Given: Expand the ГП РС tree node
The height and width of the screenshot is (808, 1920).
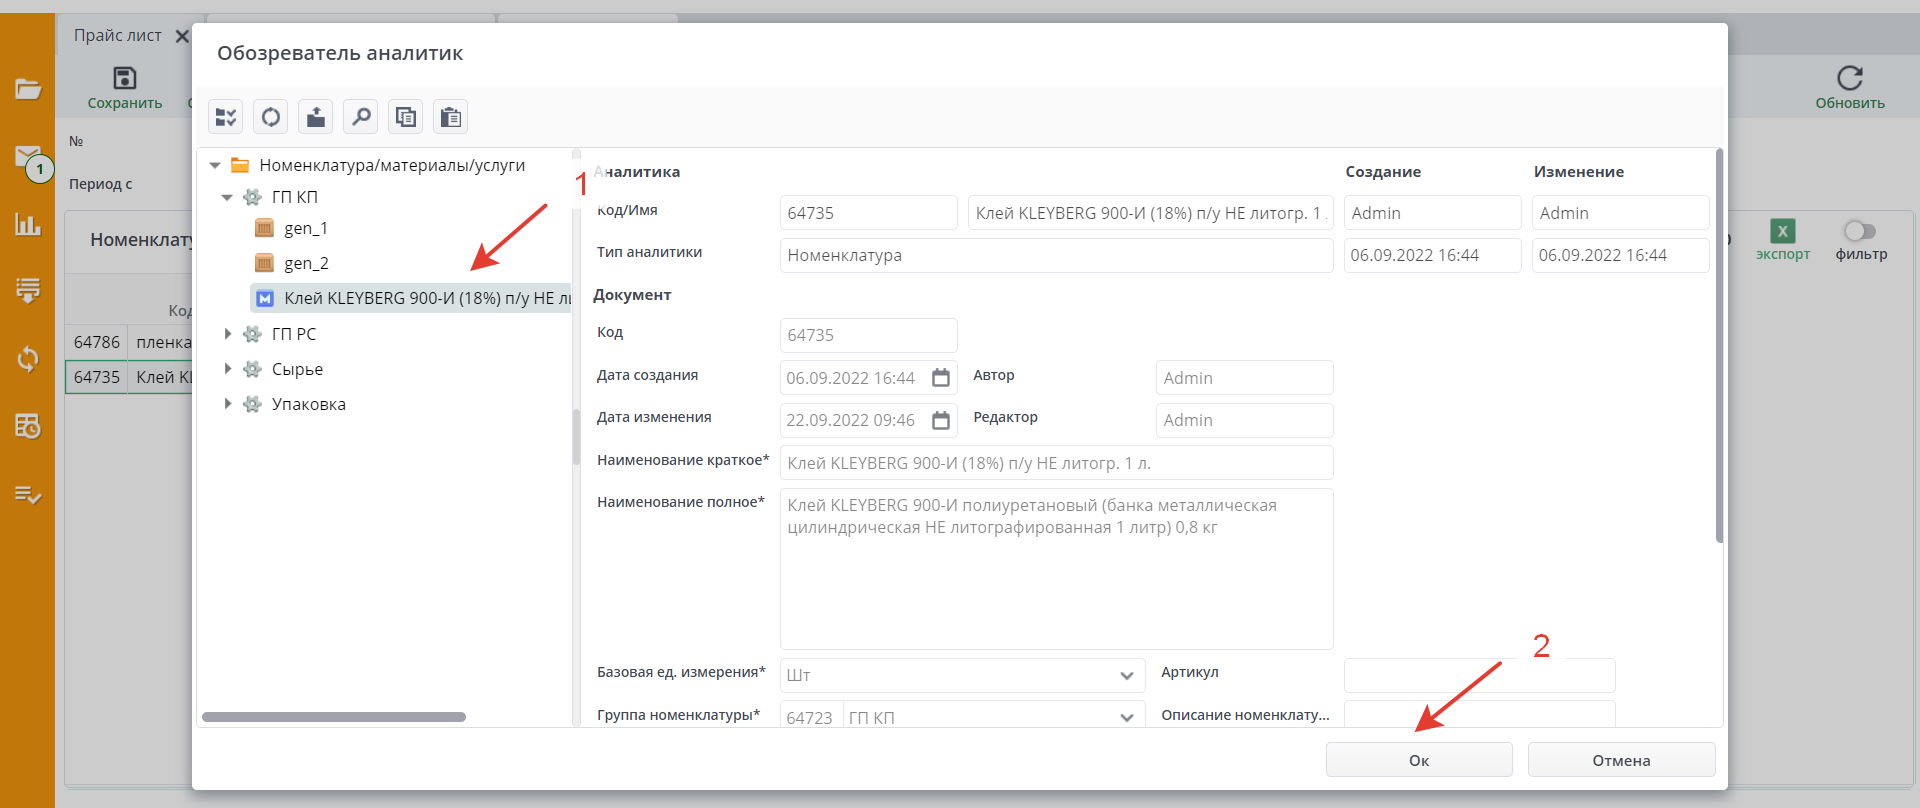Looking at the screenshot, I should (x=228, y=334).
